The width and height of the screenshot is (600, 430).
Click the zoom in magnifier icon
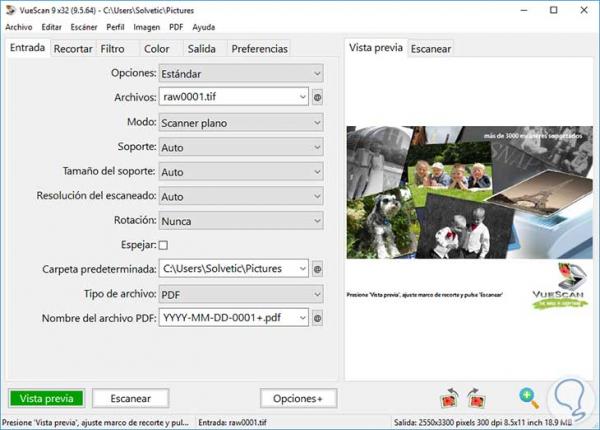tap(529, 398)
